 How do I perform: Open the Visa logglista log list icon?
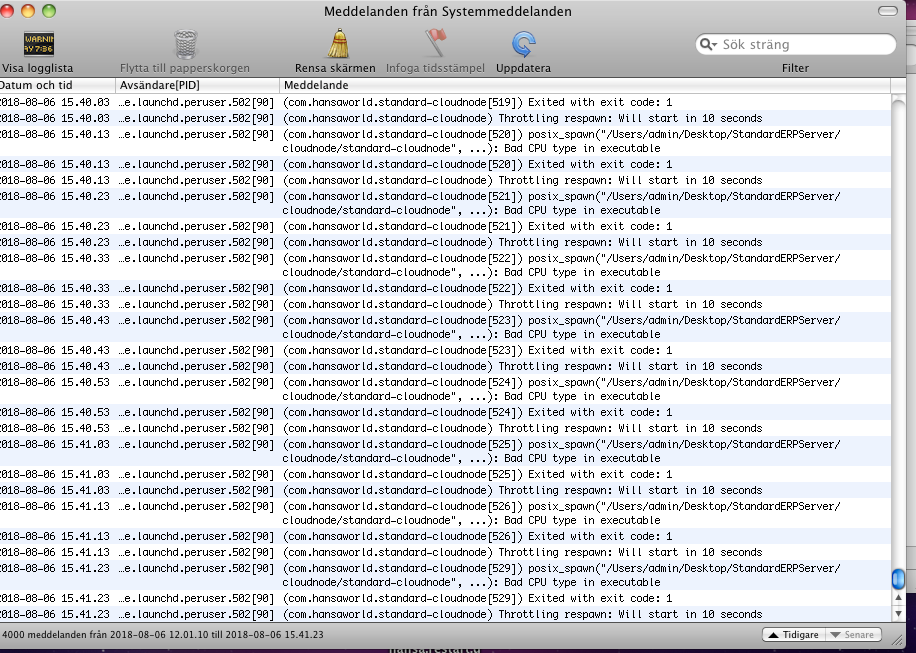pyautogui.click(x=39, y=44)
